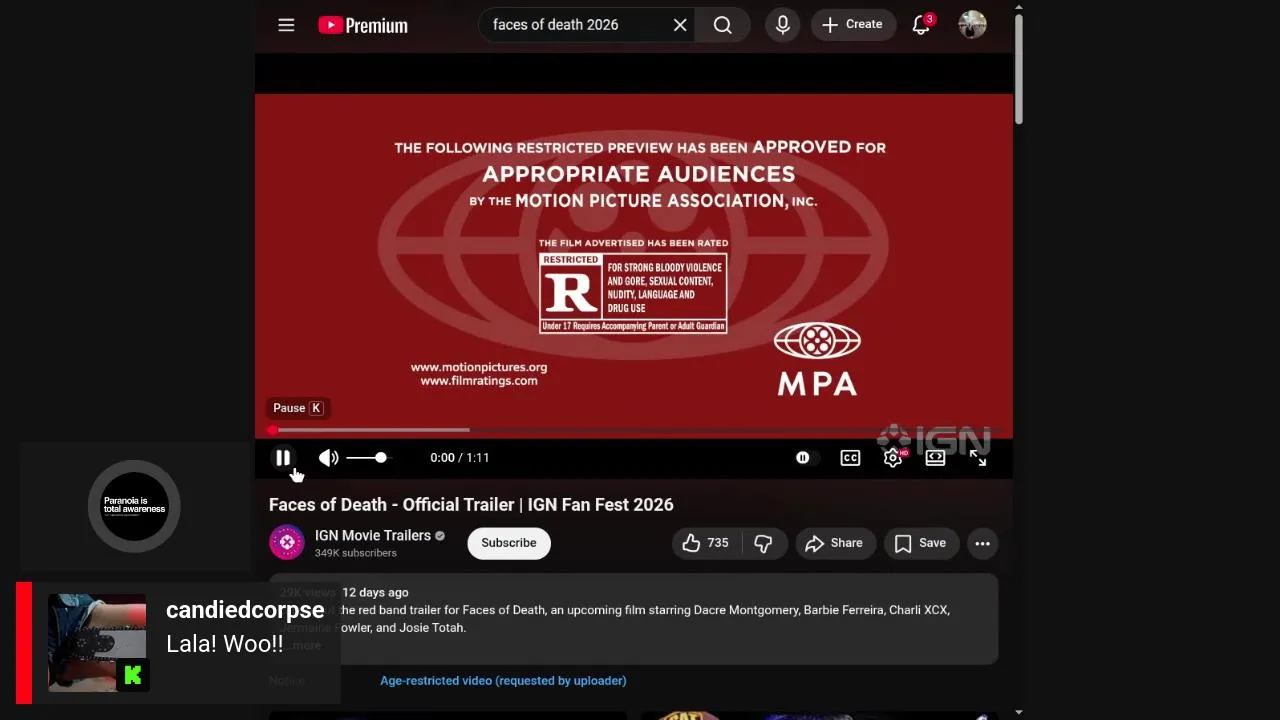The image size is (1280, 720).
Task: Open the Create button
Action: [x=853, y=25]
